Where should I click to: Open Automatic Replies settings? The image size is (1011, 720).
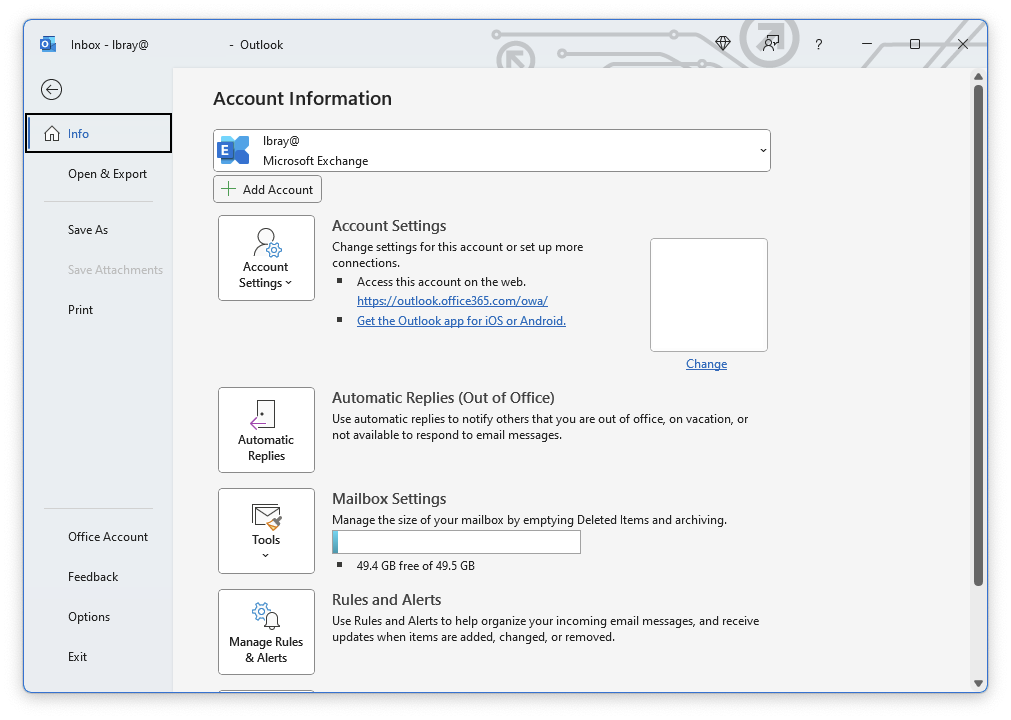[266, 430]
